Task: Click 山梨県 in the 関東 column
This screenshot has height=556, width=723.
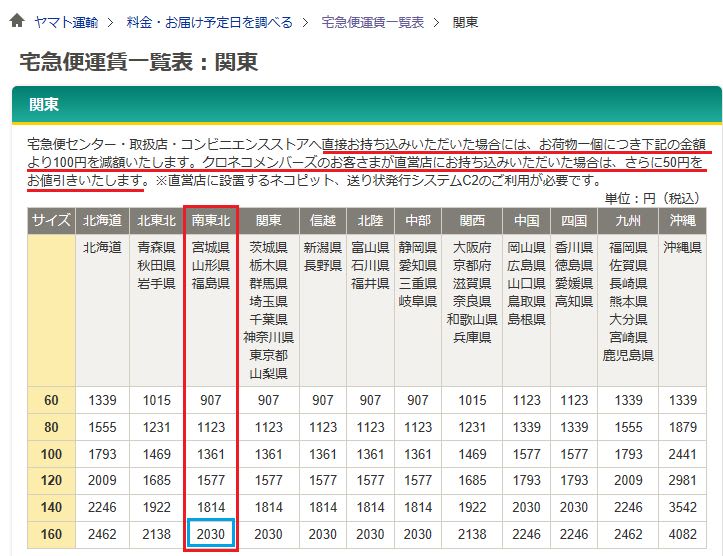Action: [268, 373]
